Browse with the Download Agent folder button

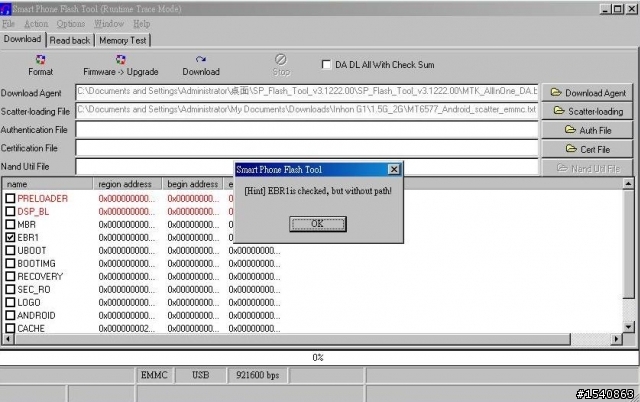[x=587, y=93]
